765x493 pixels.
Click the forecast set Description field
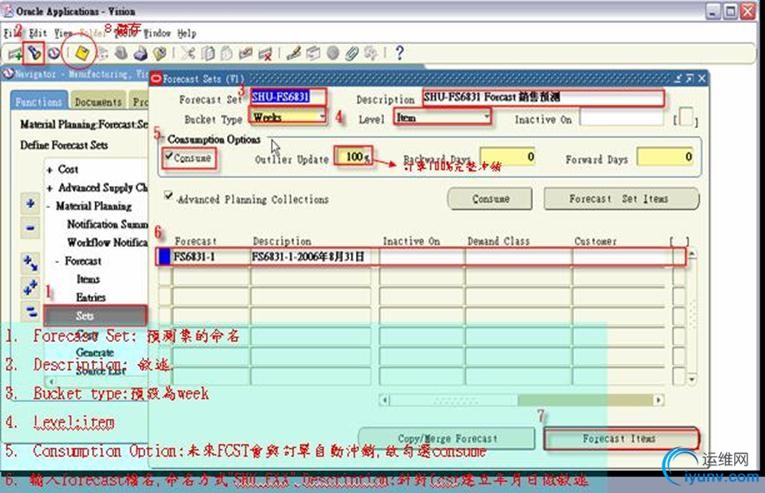(543, 97)
